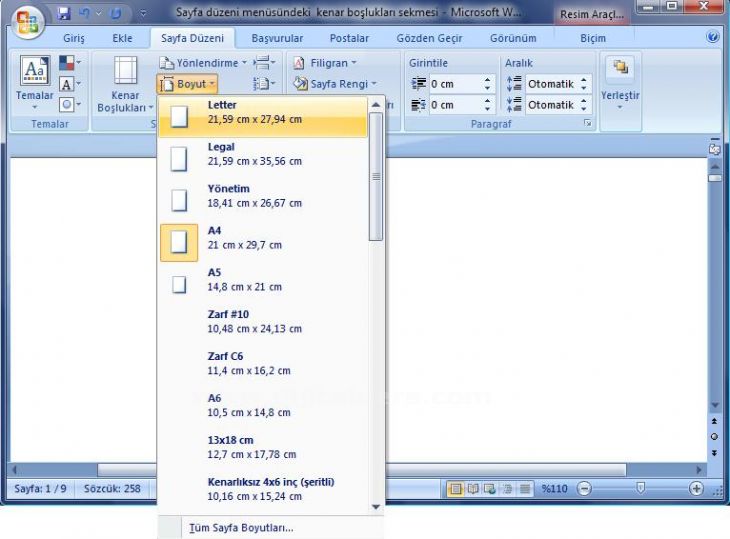This screenshot has width=730, height=539.
Task: Click Sözcük: 258 word count
Action: 112,489
